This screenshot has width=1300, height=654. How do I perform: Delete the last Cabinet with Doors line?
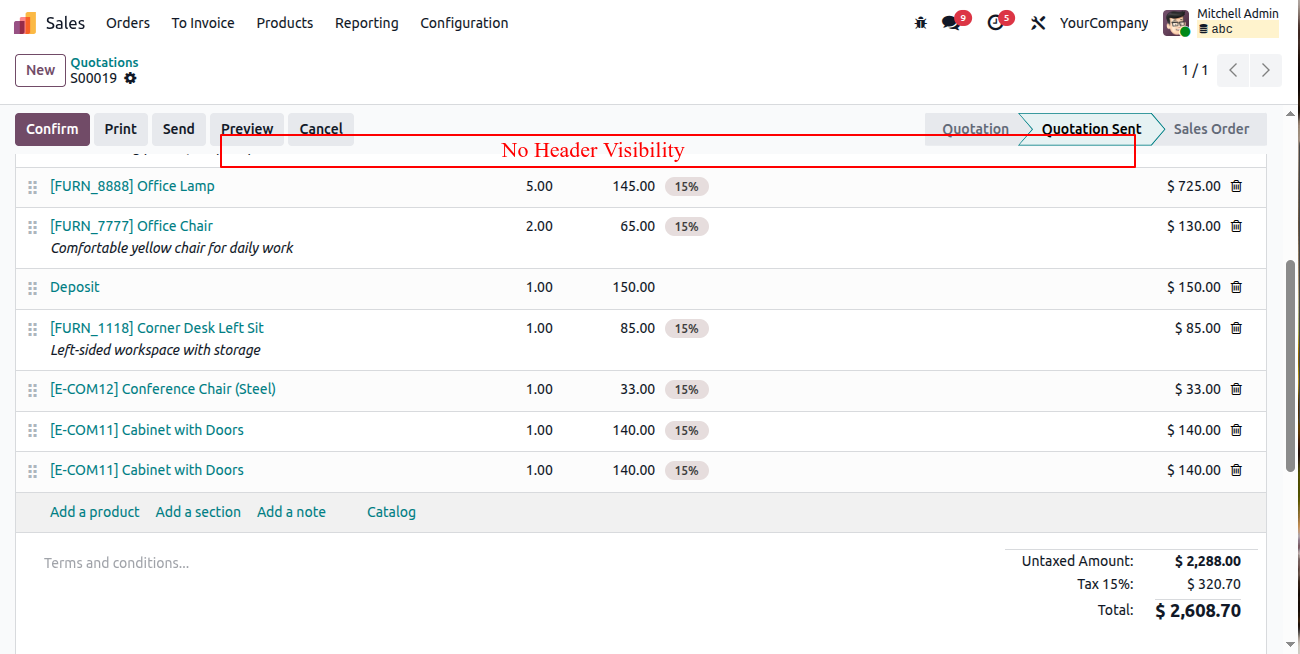click(x=1236, y=470)
